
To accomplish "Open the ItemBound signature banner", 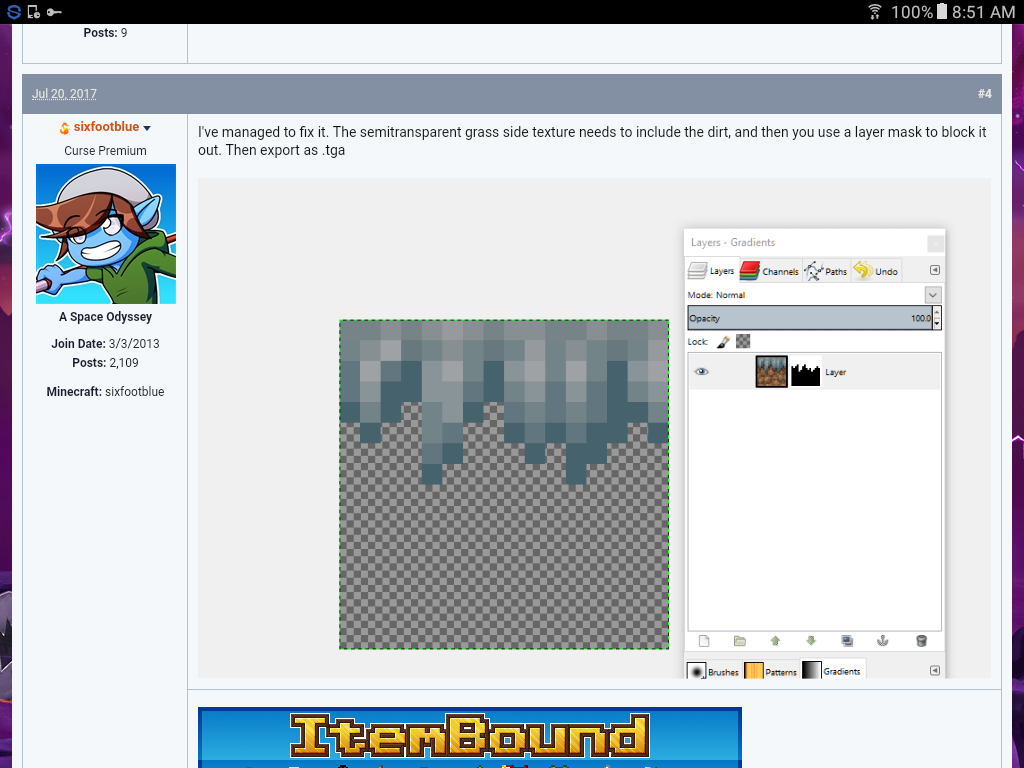I will [x=470, y=737].
